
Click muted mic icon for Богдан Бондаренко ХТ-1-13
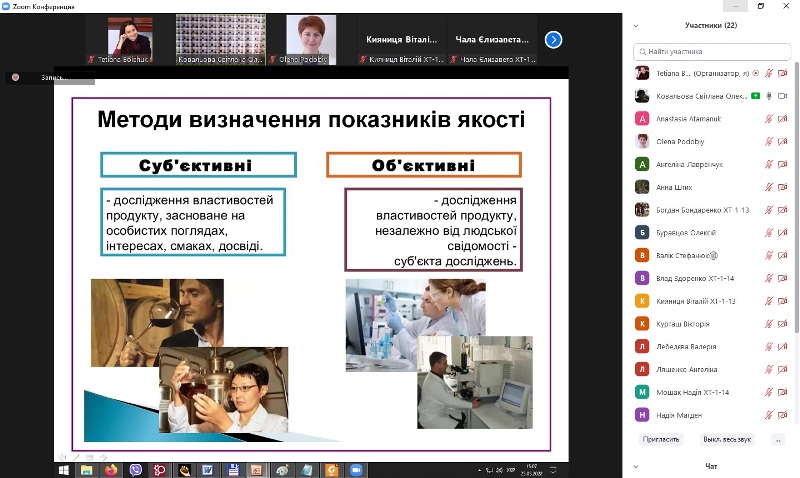pyautogui.click(x=769, y=210)
